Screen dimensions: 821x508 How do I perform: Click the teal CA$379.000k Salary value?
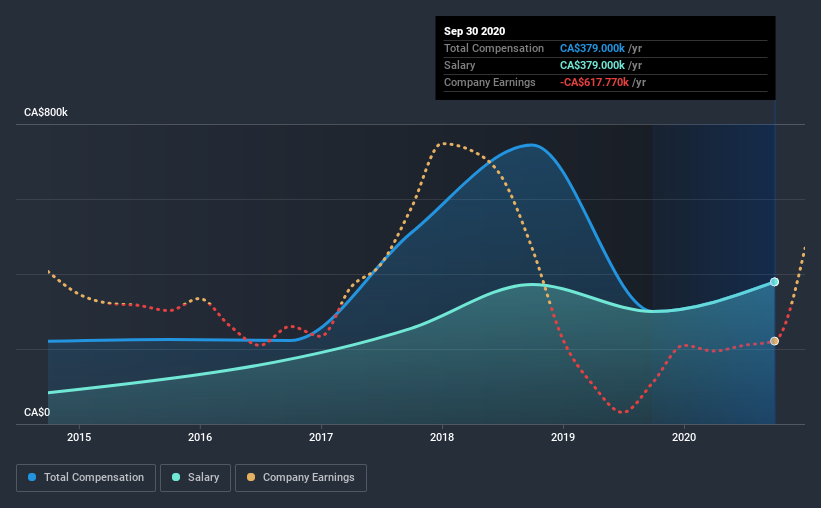tap(592, 65)
